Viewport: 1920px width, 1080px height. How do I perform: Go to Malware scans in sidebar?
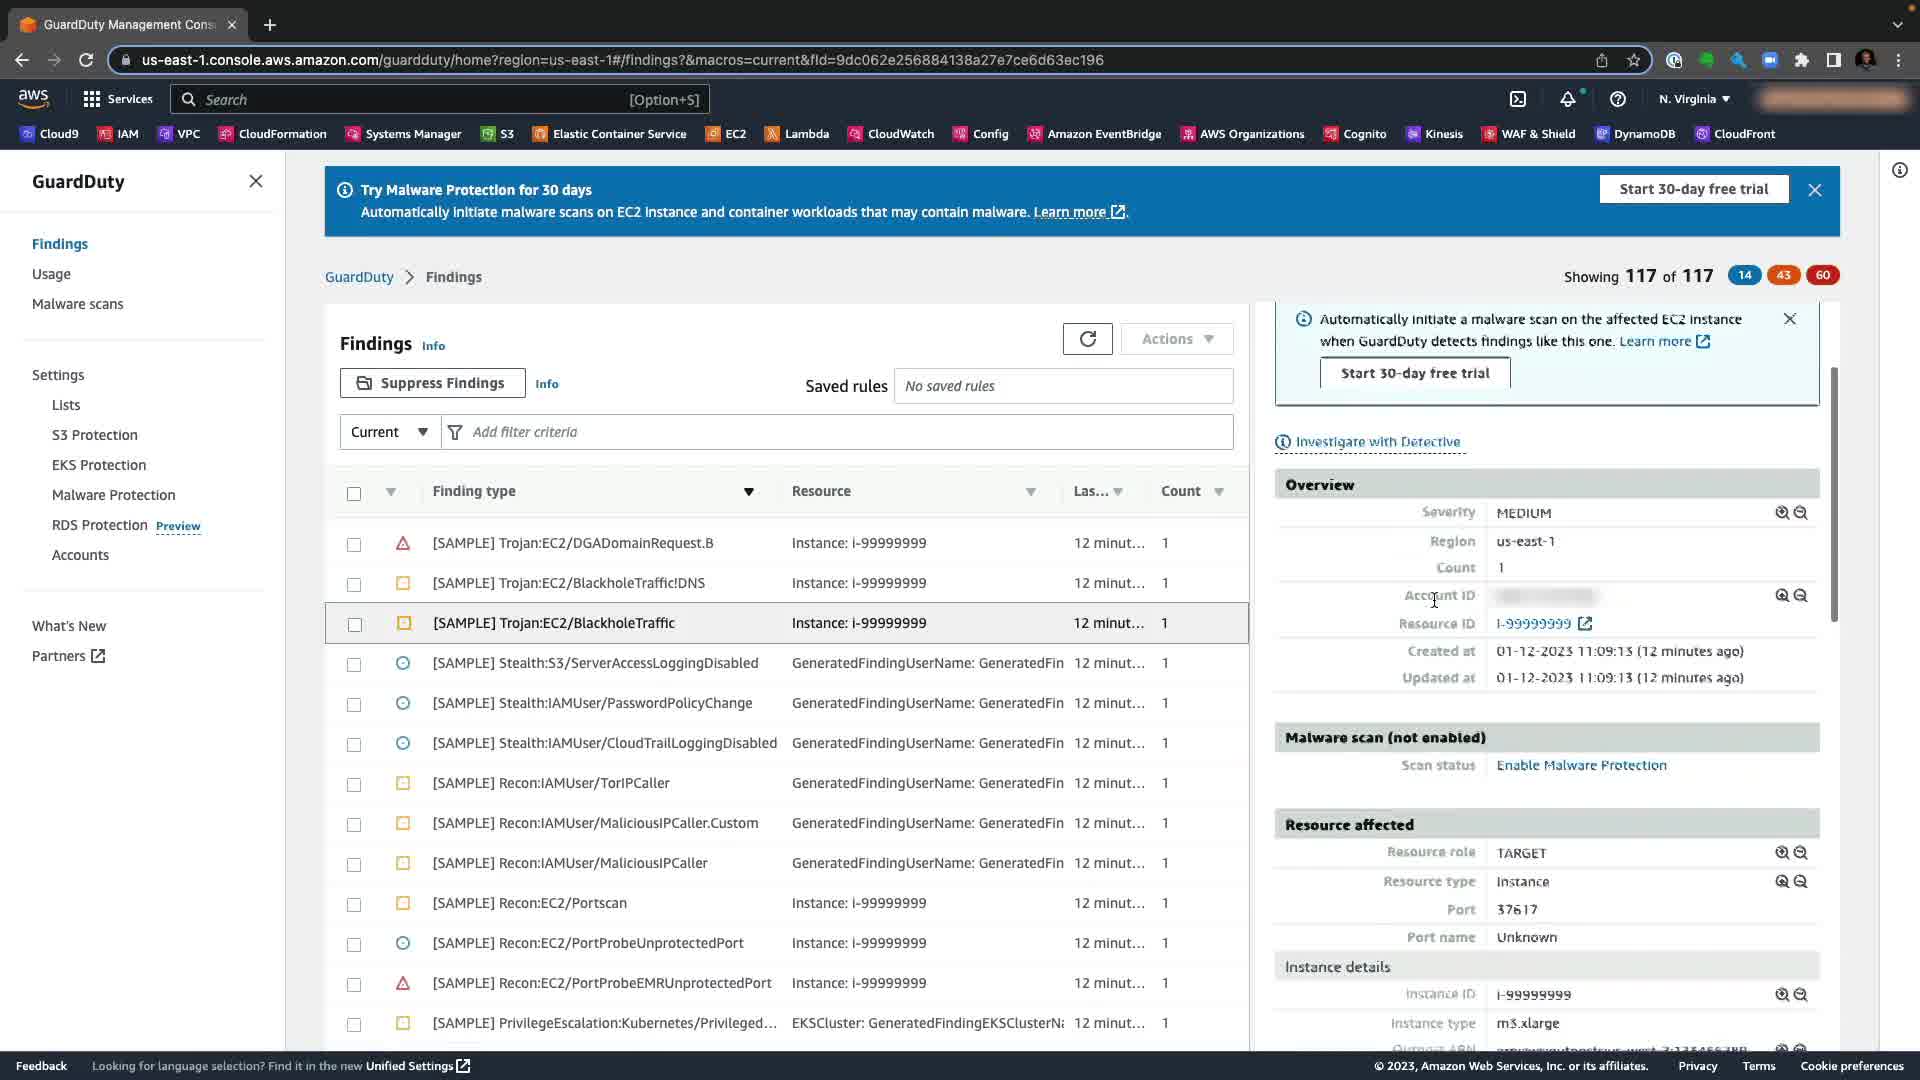click(77, 304)
